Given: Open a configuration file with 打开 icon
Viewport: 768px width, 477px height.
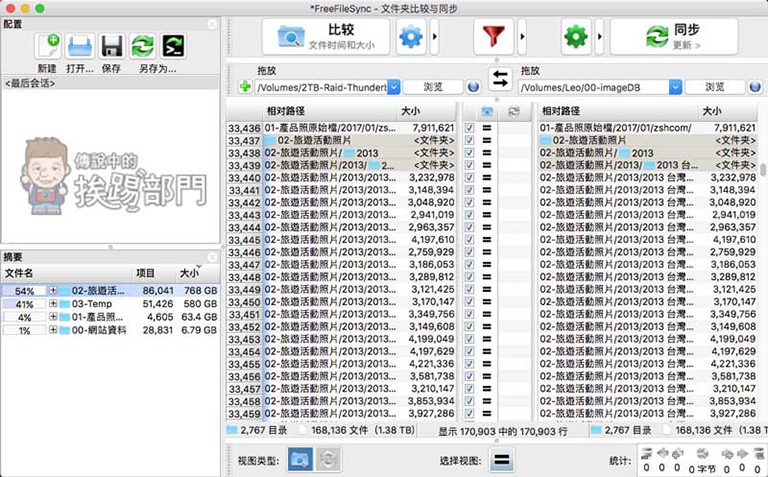Looking at the screenshot, I should [x=79, y=47].
